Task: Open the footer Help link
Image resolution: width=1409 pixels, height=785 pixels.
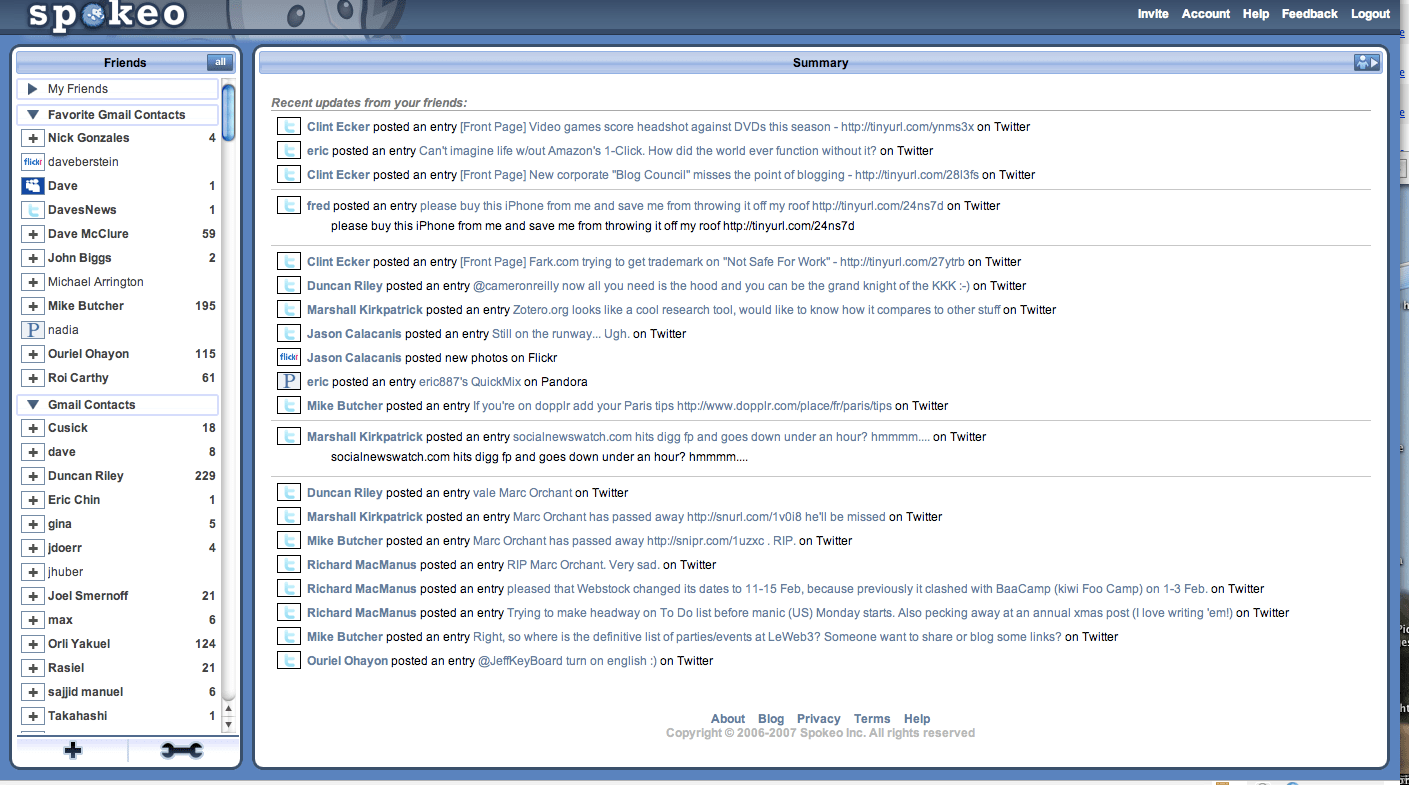Action: 917,719
